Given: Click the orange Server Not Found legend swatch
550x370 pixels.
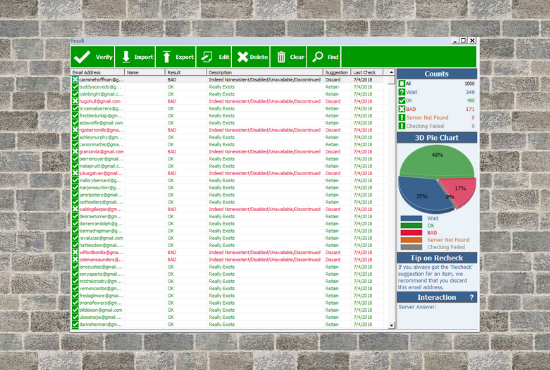Looking at the screenshot, I should click(x=411, y=240).
